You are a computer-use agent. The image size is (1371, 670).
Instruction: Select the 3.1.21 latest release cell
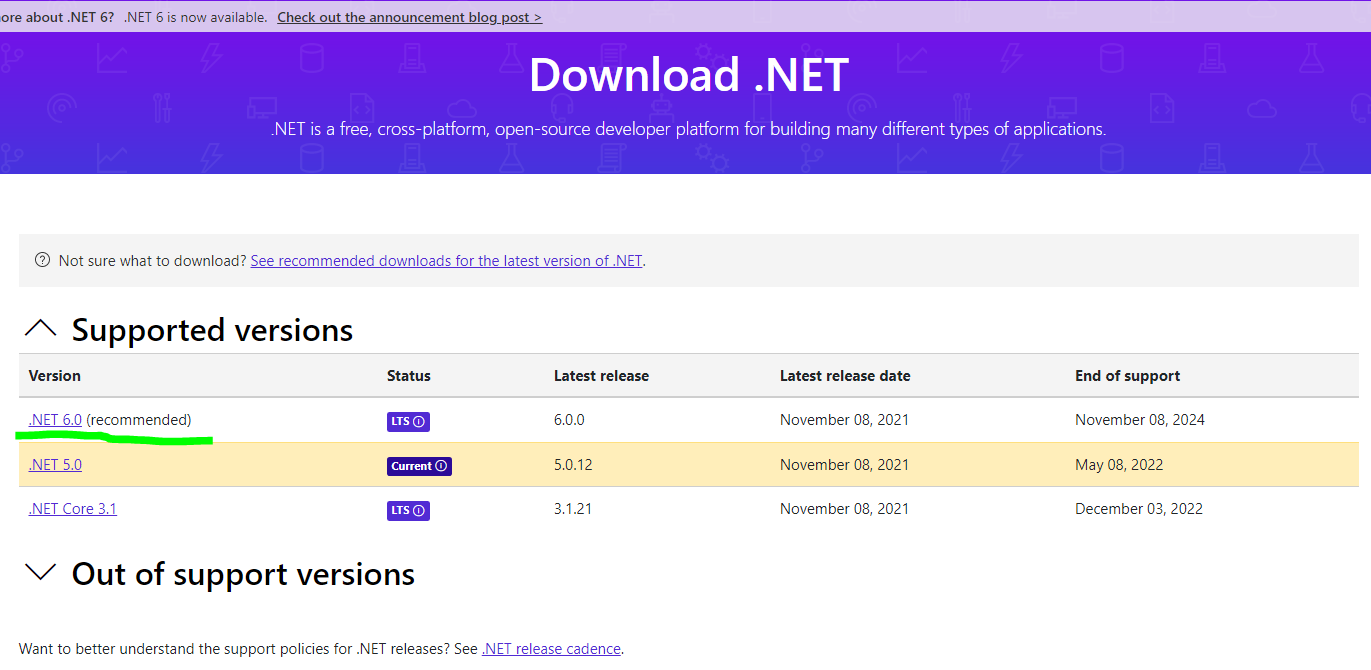(x=573, y=508)
